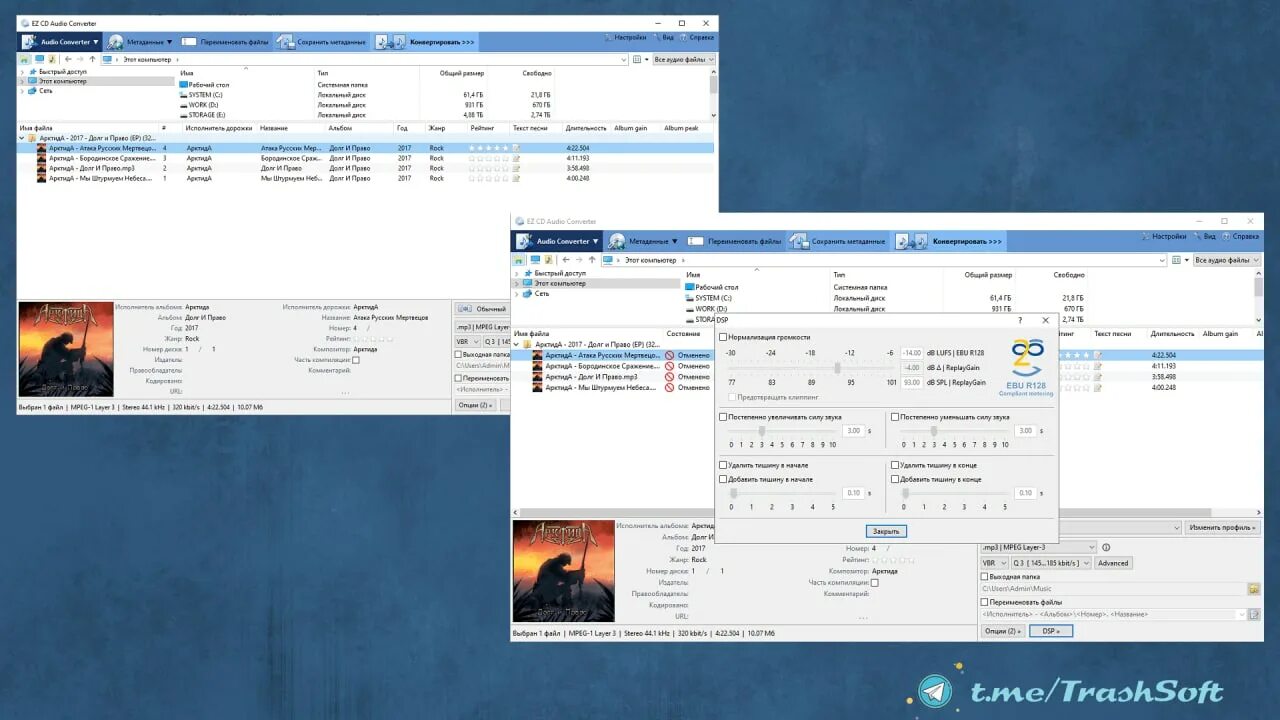
Task: Expand Сеть in front window tree
Action: pos(517,294)
